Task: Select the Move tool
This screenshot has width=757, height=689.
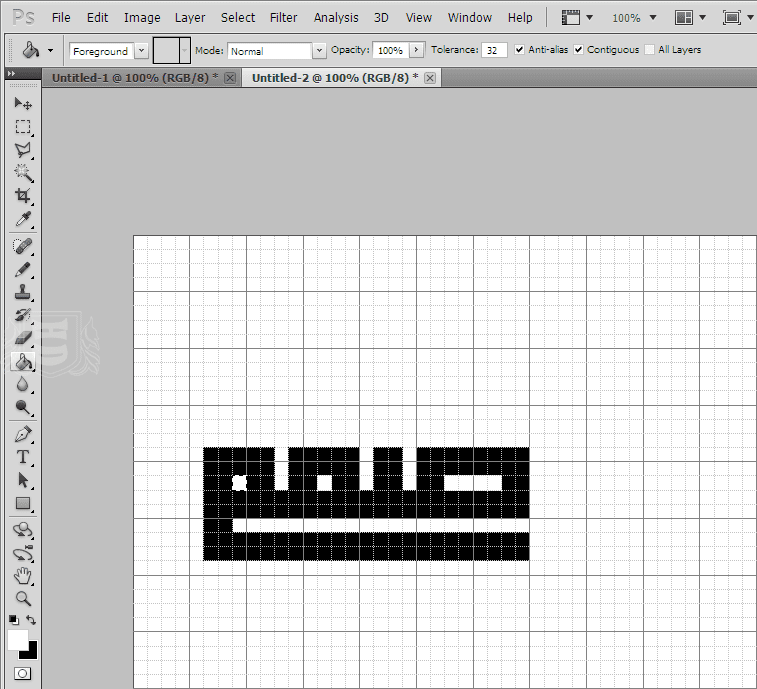Action: point(22,104)
